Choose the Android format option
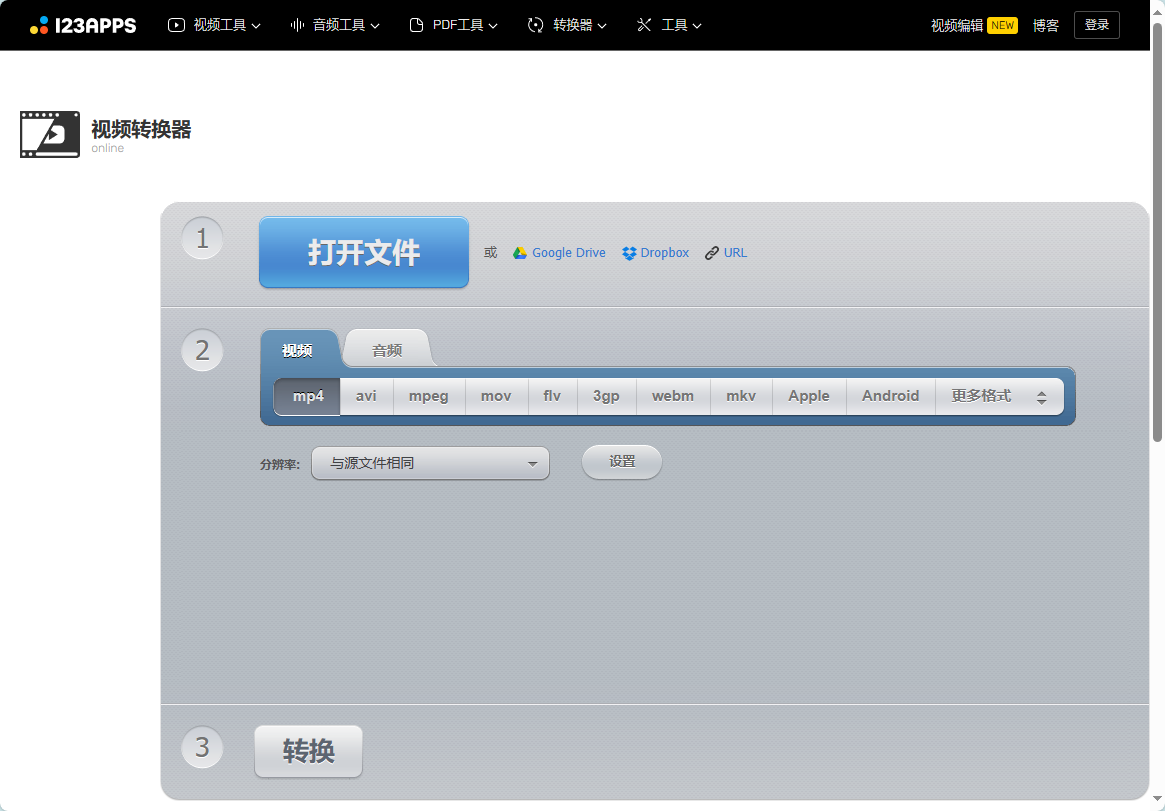This screenshot has width=1165, height=811. pyautogui.click(x=889, y=396)
